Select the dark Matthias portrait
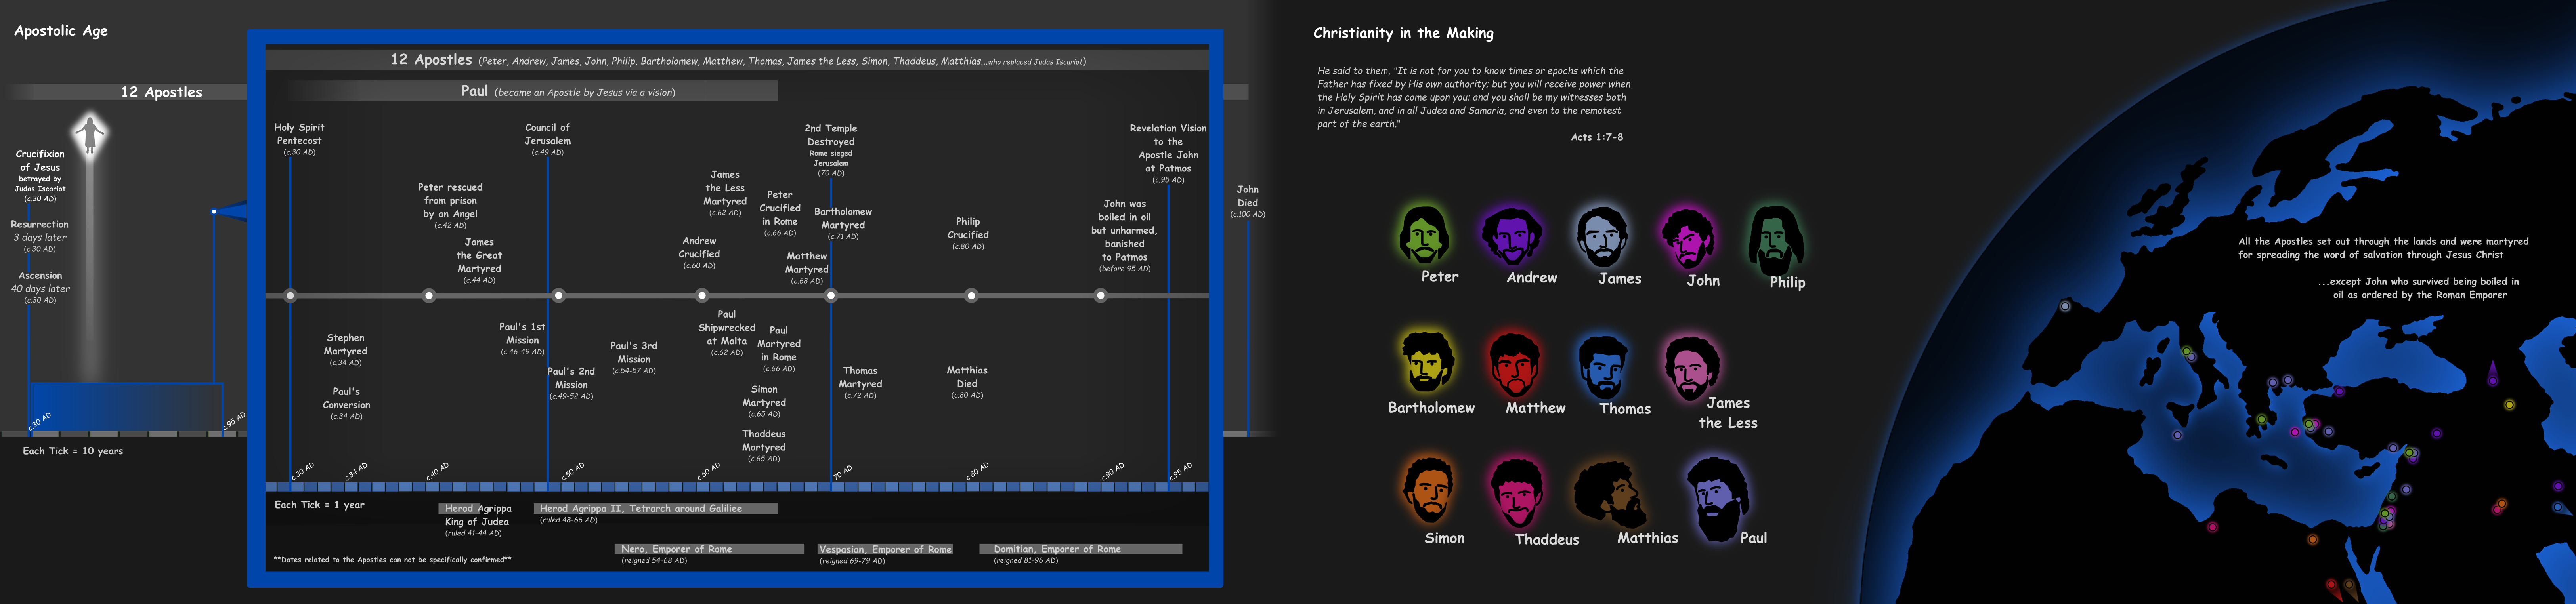2576x604 pixels. point(1610,494)
